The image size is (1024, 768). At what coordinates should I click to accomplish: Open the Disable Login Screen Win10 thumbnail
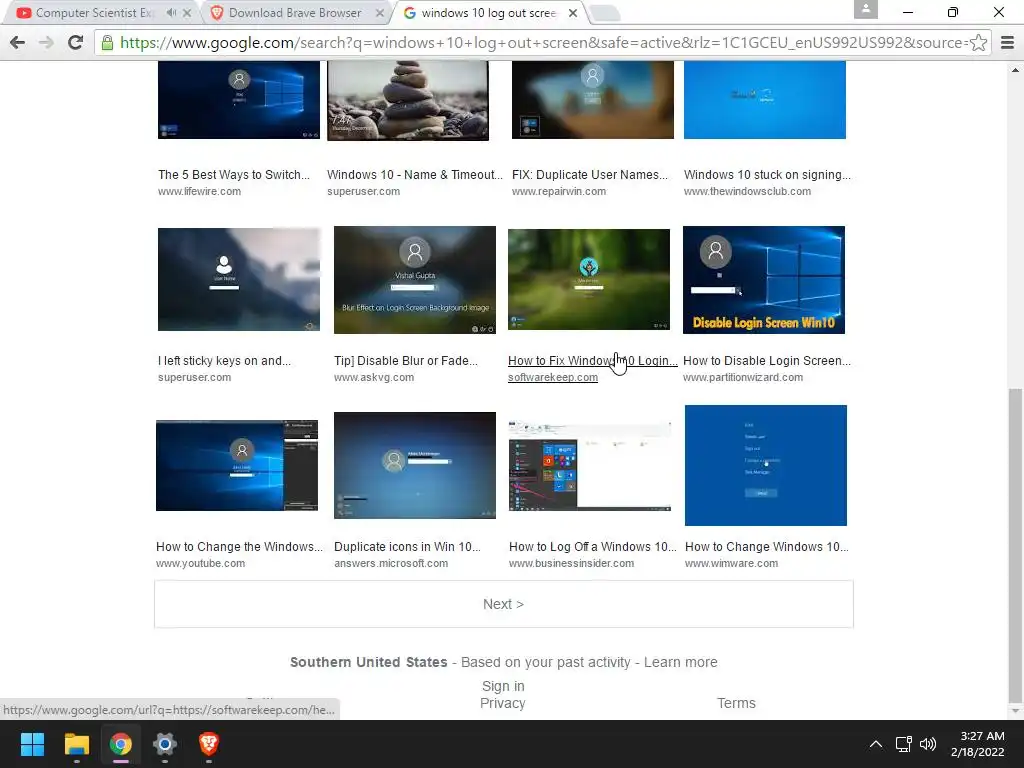(764, 280)
